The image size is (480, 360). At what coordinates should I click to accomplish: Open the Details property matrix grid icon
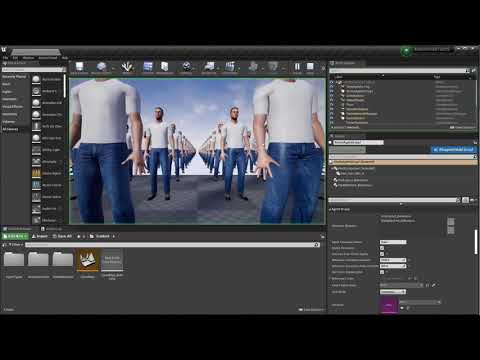pos(465,200)
